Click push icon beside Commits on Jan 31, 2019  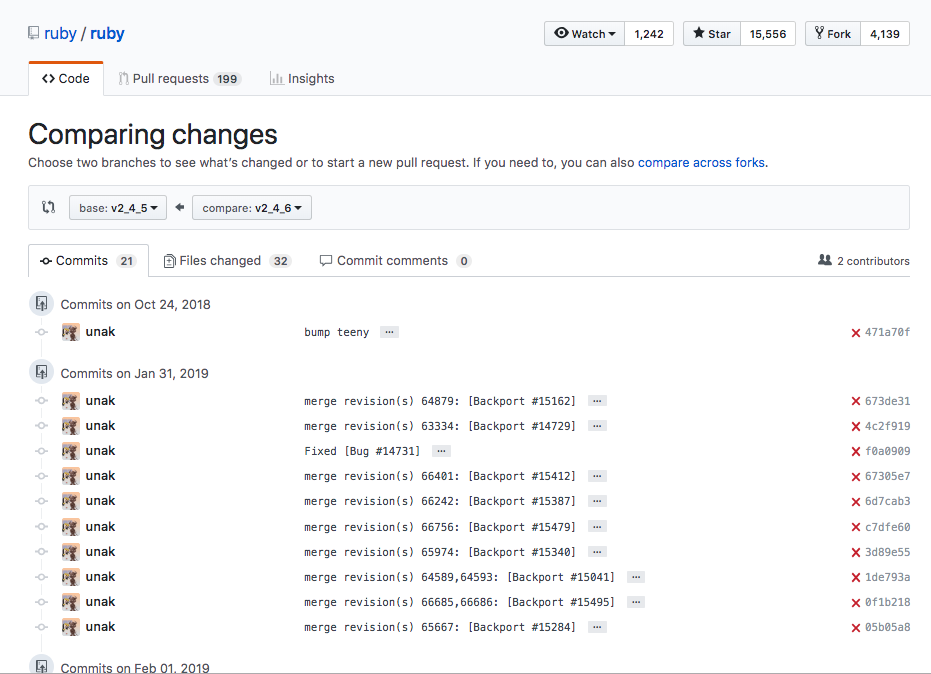42,372
